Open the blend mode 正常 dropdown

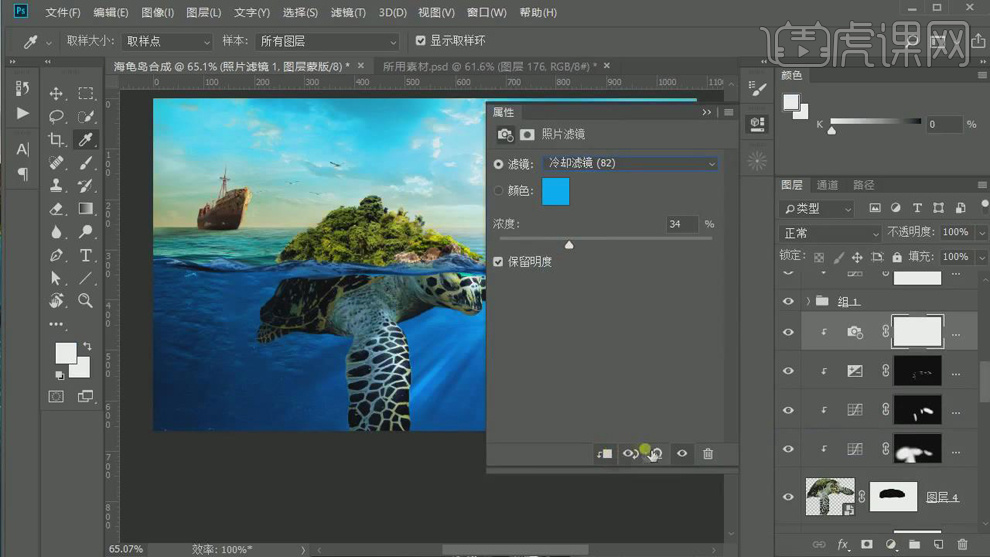coord(830,232)
